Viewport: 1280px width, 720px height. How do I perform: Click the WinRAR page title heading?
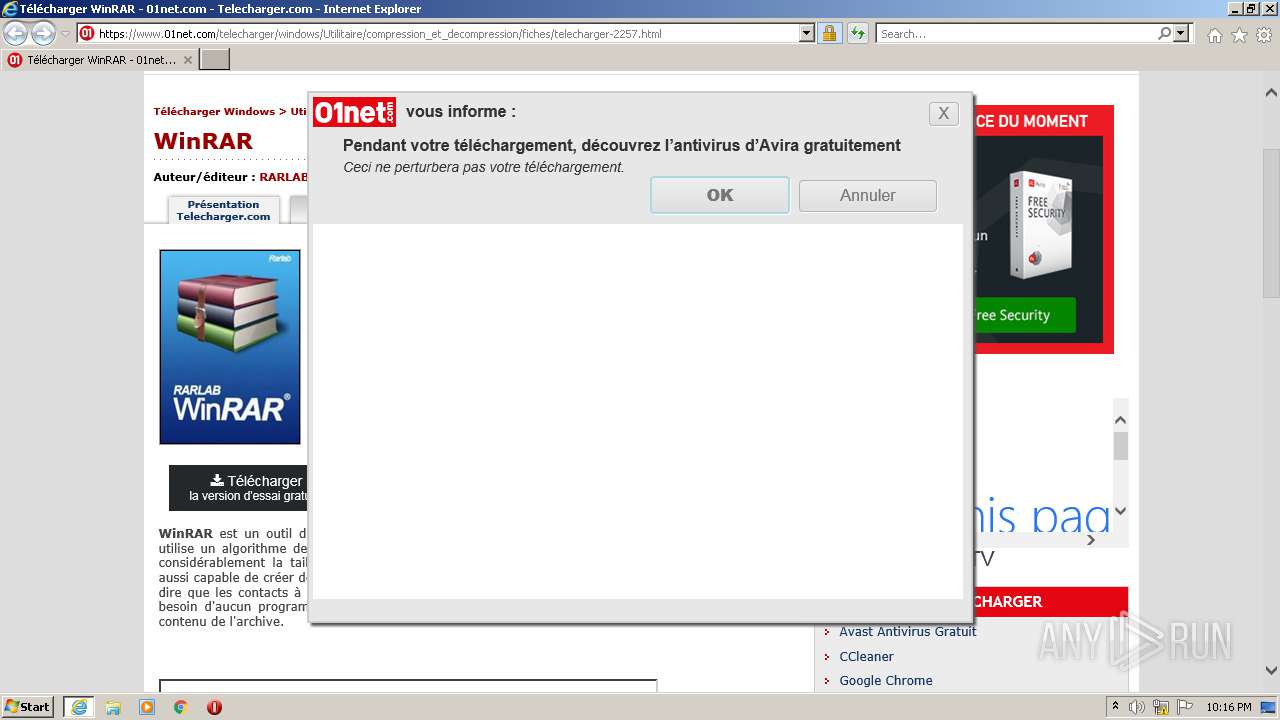click(204, 141)
